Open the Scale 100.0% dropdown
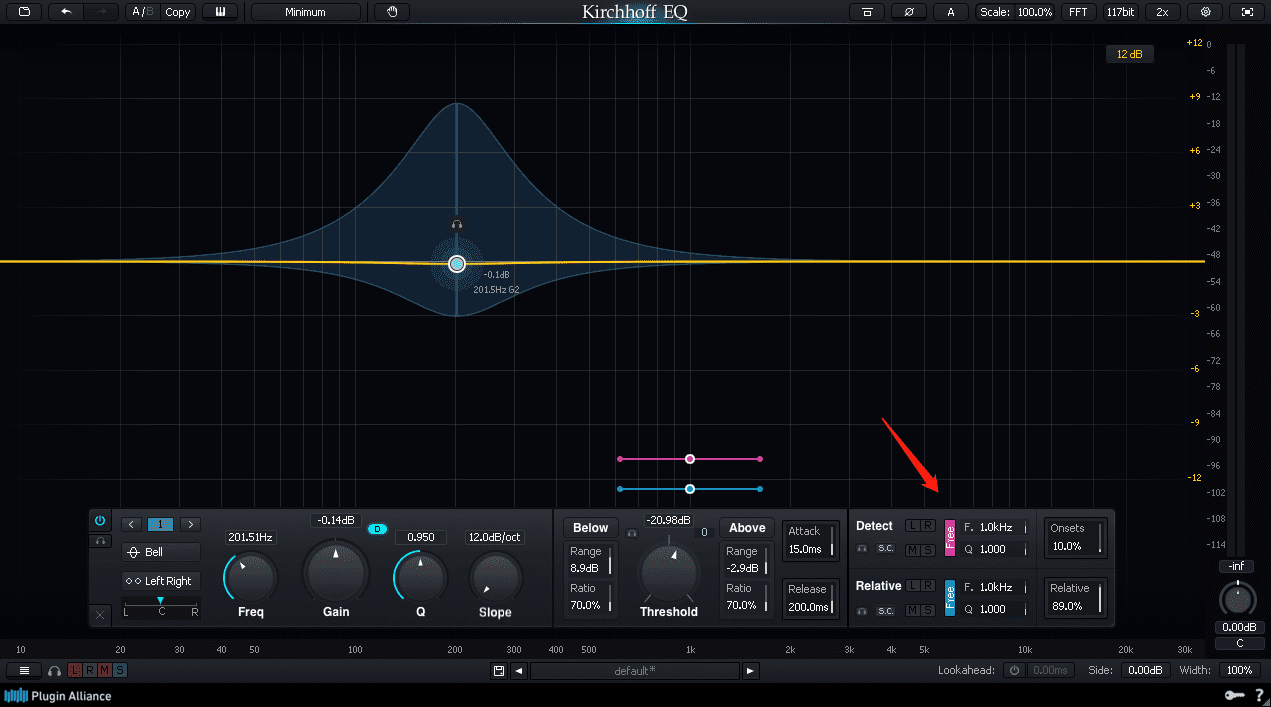1271x707 pixels. coord(1016,12)
